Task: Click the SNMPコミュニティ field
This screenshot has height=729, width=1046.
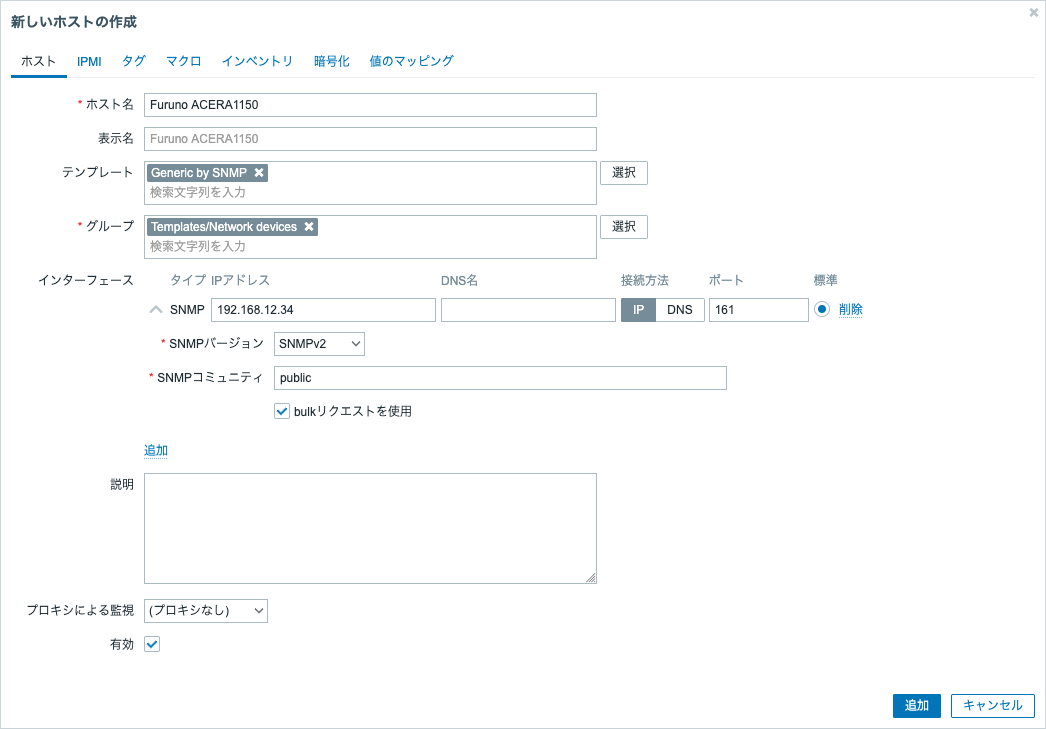Action: (500, 378)
